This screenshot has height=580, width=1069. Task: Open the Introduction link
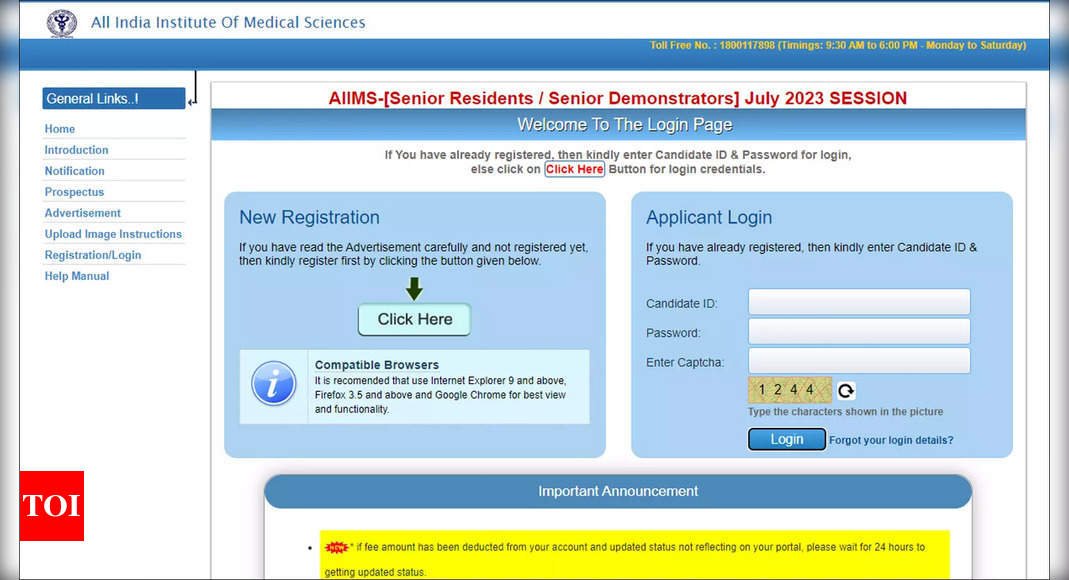point(76,150)
